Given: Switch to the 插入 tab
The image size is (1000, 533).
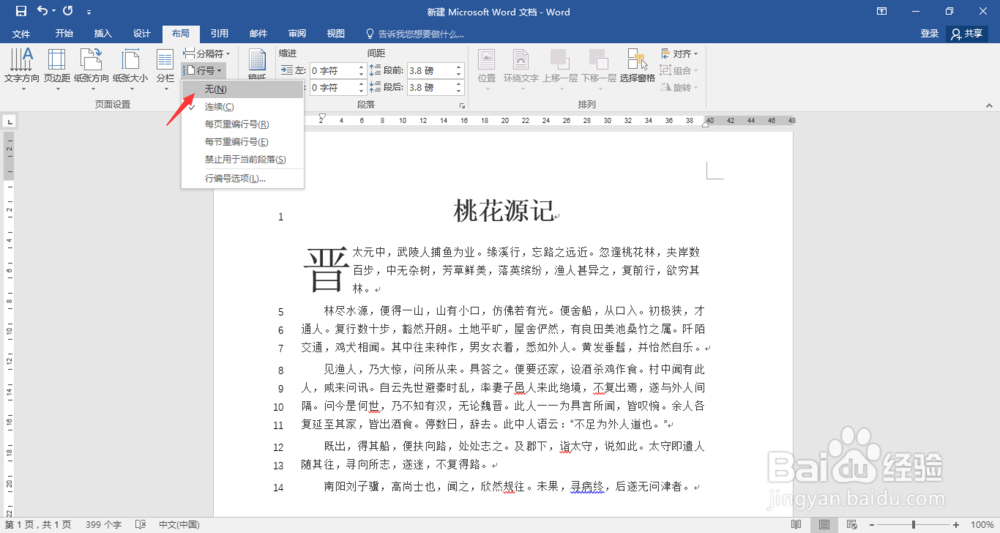Looking at the screenshot, I should 103,34.
